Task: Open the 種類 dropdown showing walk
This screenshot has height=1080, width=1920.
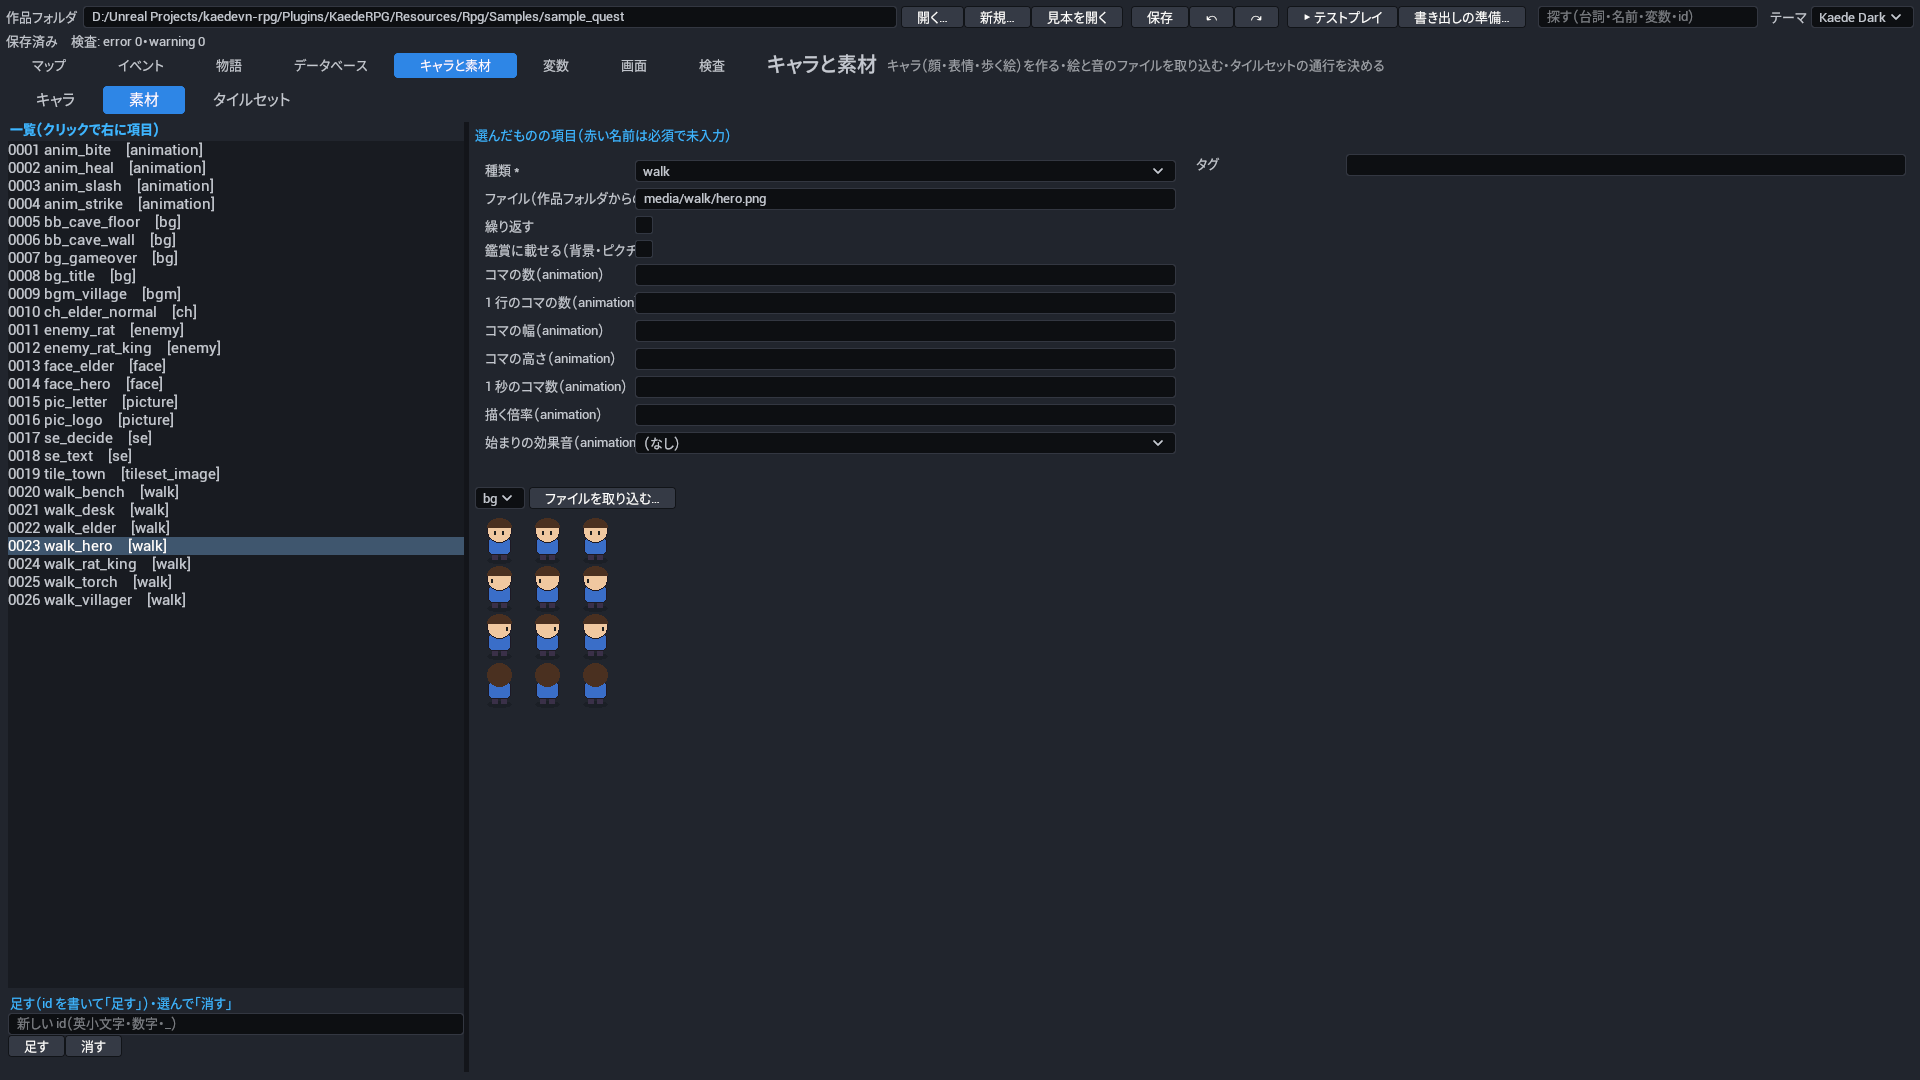Action: (x=905, y=171)
